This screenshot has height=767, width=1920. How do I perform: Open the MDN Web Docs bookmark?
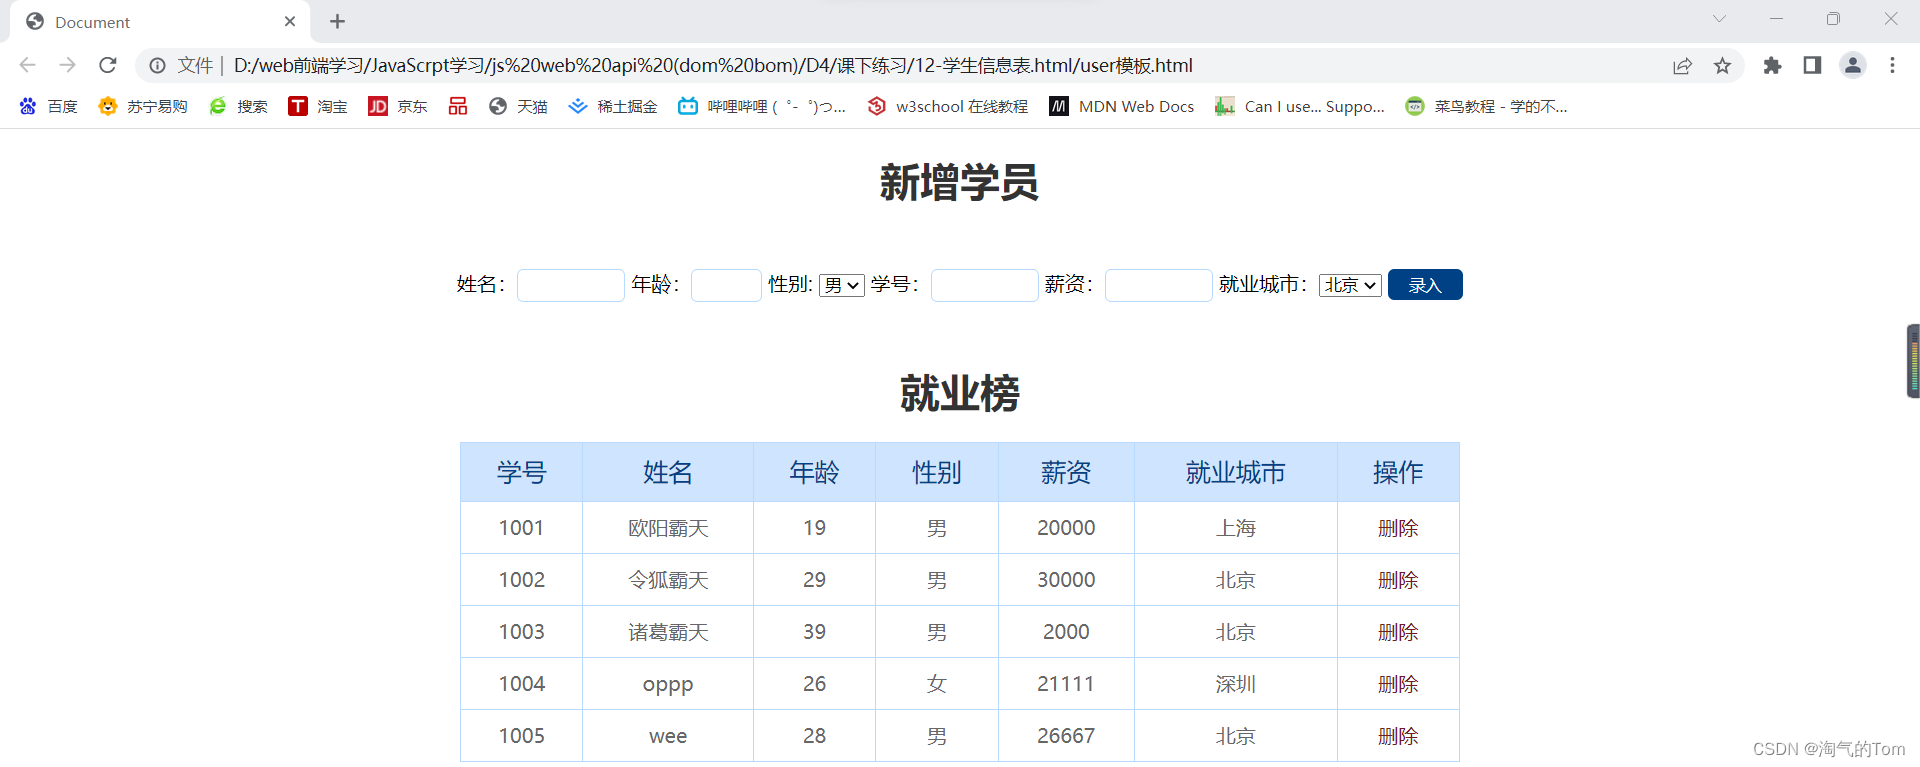click(1122, 106)
